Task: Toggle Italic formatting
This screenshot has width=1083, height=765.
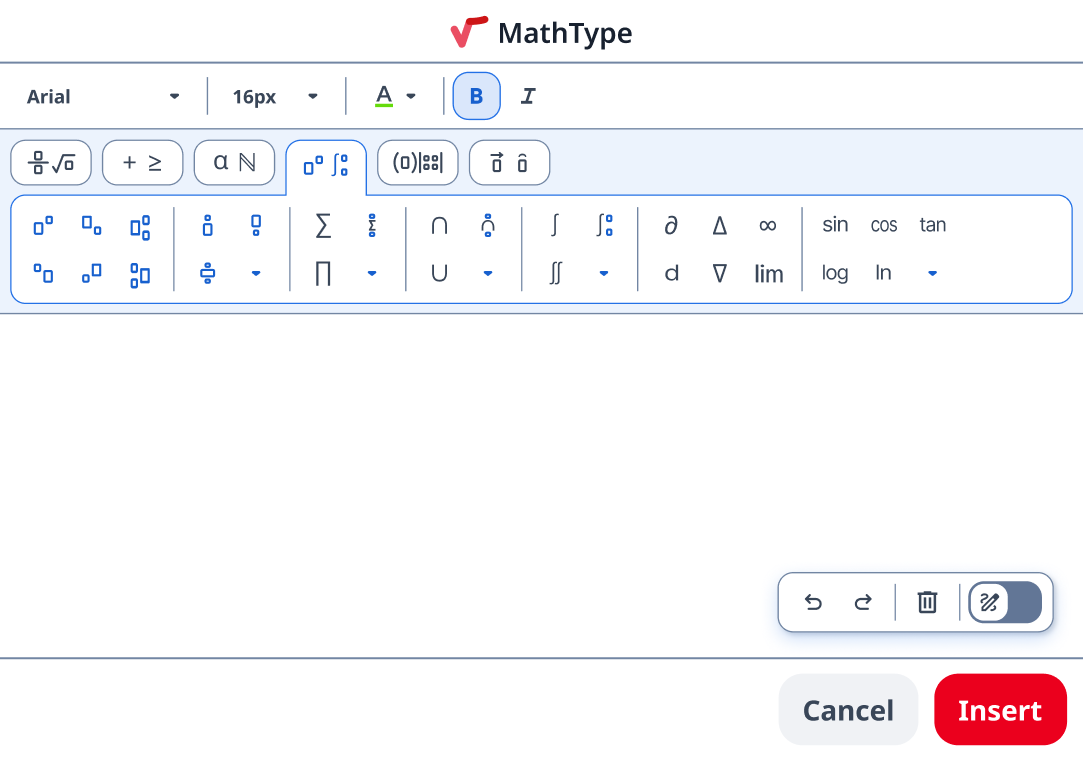Action: 528,96
